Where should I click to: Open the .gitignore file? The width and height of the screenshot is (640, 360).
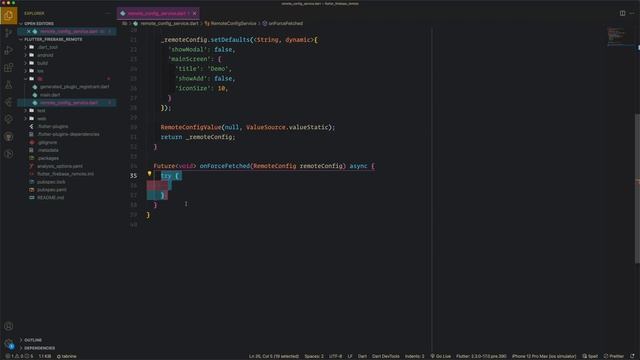(47, 142)
